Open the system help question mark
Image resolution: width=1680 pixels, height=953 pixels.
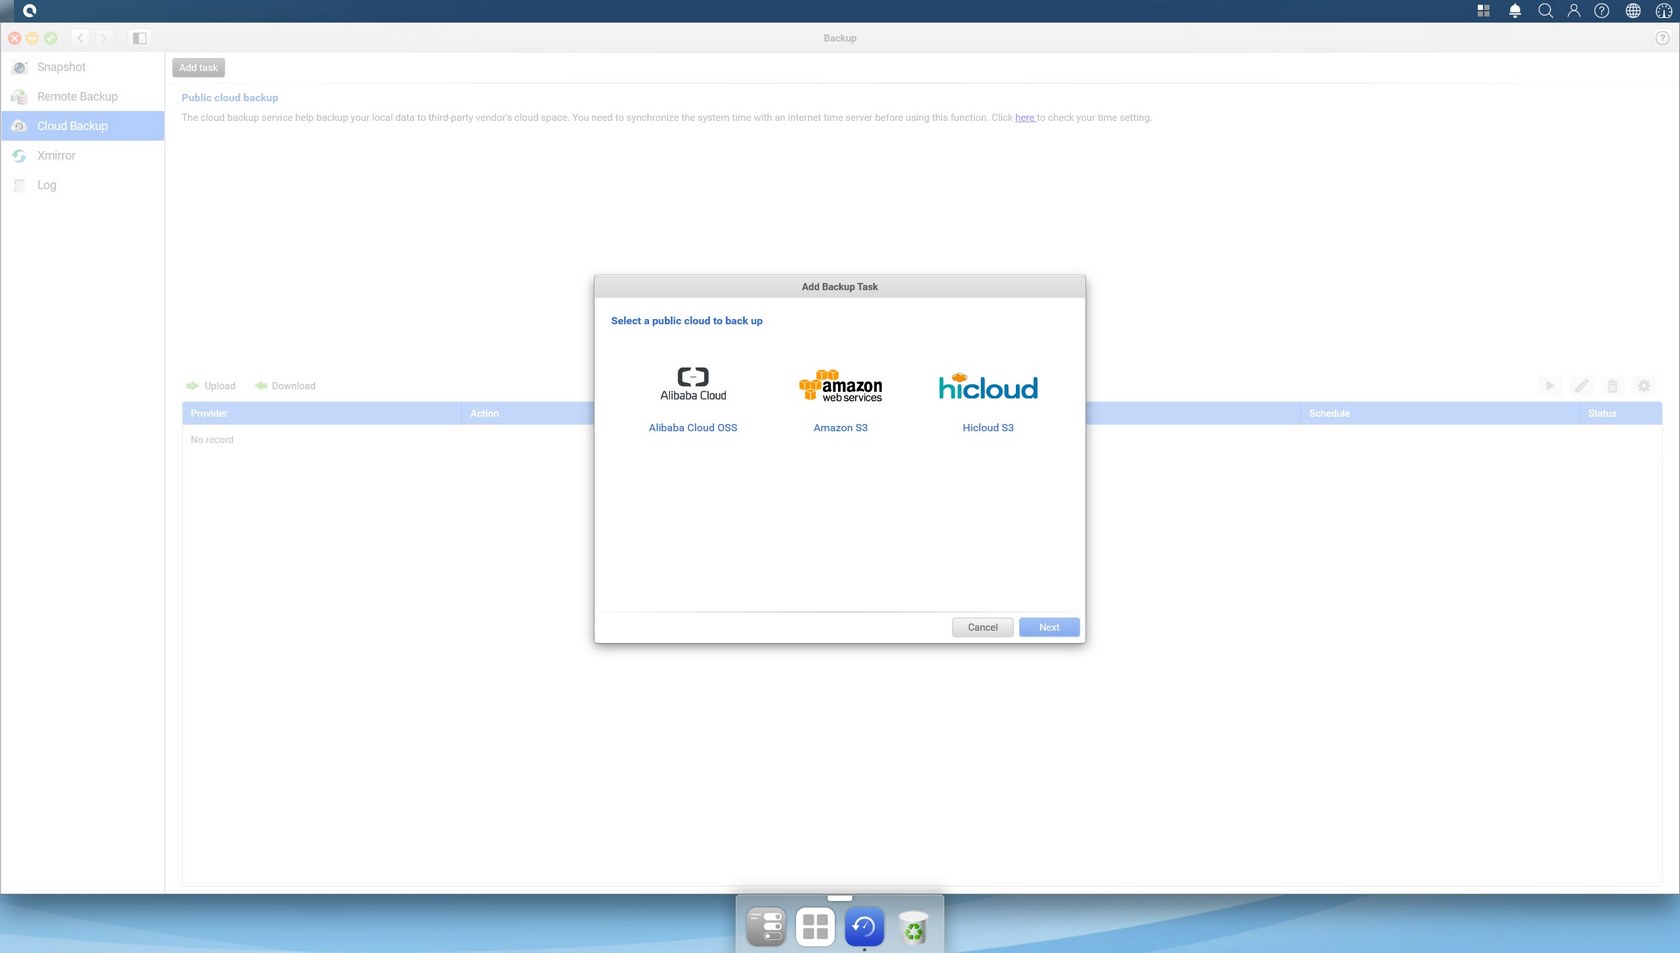click(x=1602, y=11)
